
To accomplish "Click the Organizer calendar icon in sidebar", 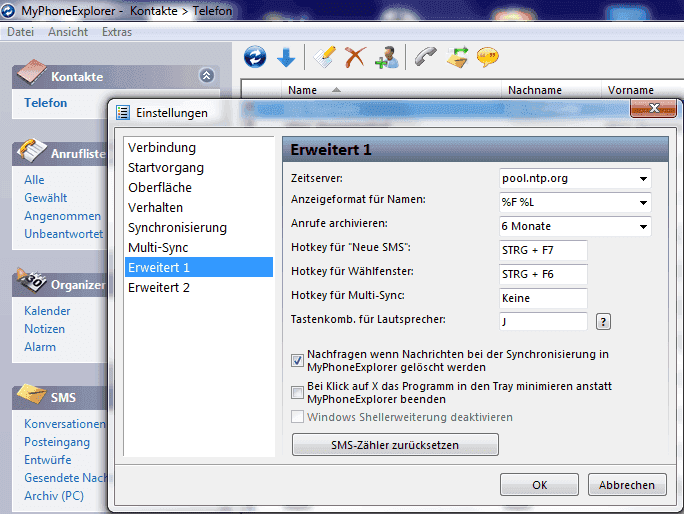I will coord(31,280).
